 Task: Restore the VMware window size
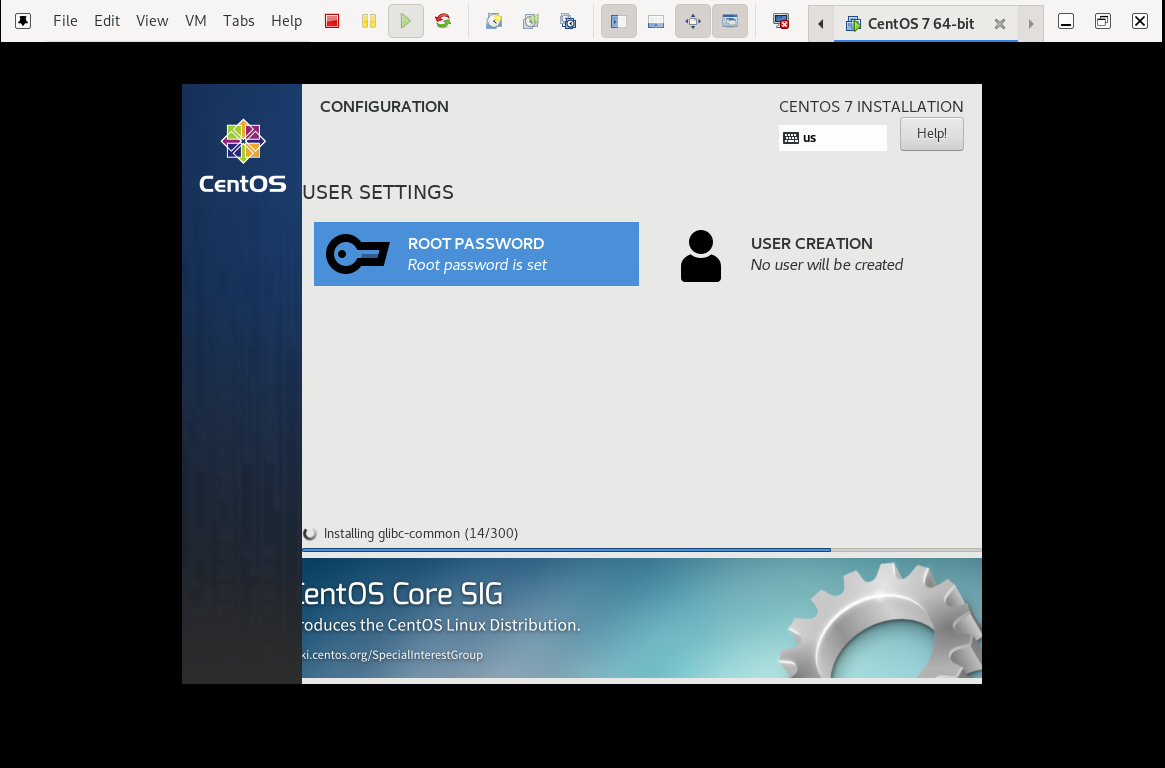[1103, 22]
